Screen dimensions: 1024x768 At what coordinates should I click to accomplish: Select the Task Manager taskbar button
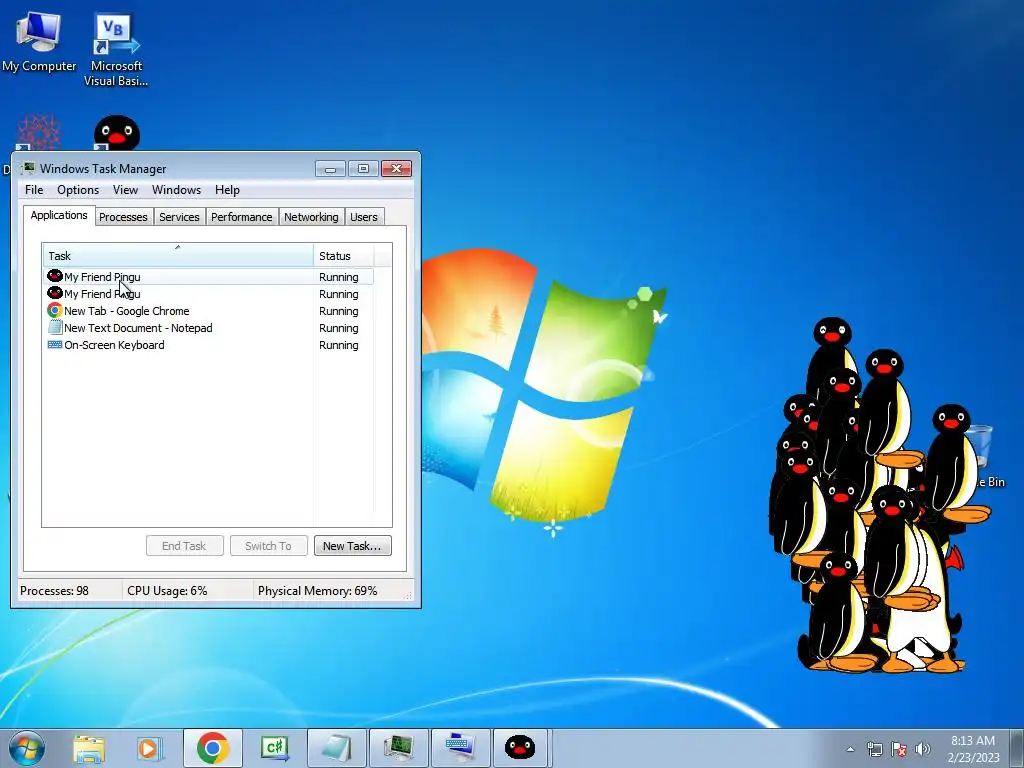(x=398, y=748)
